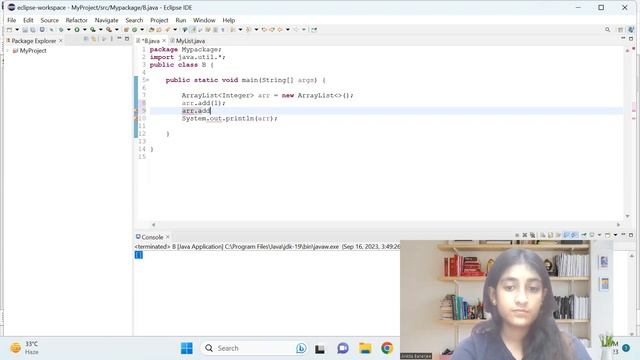Open Google Chrome from the taskbar
Image resolution: width=640 pixels, height=360 pixels.
coord(387,348)
